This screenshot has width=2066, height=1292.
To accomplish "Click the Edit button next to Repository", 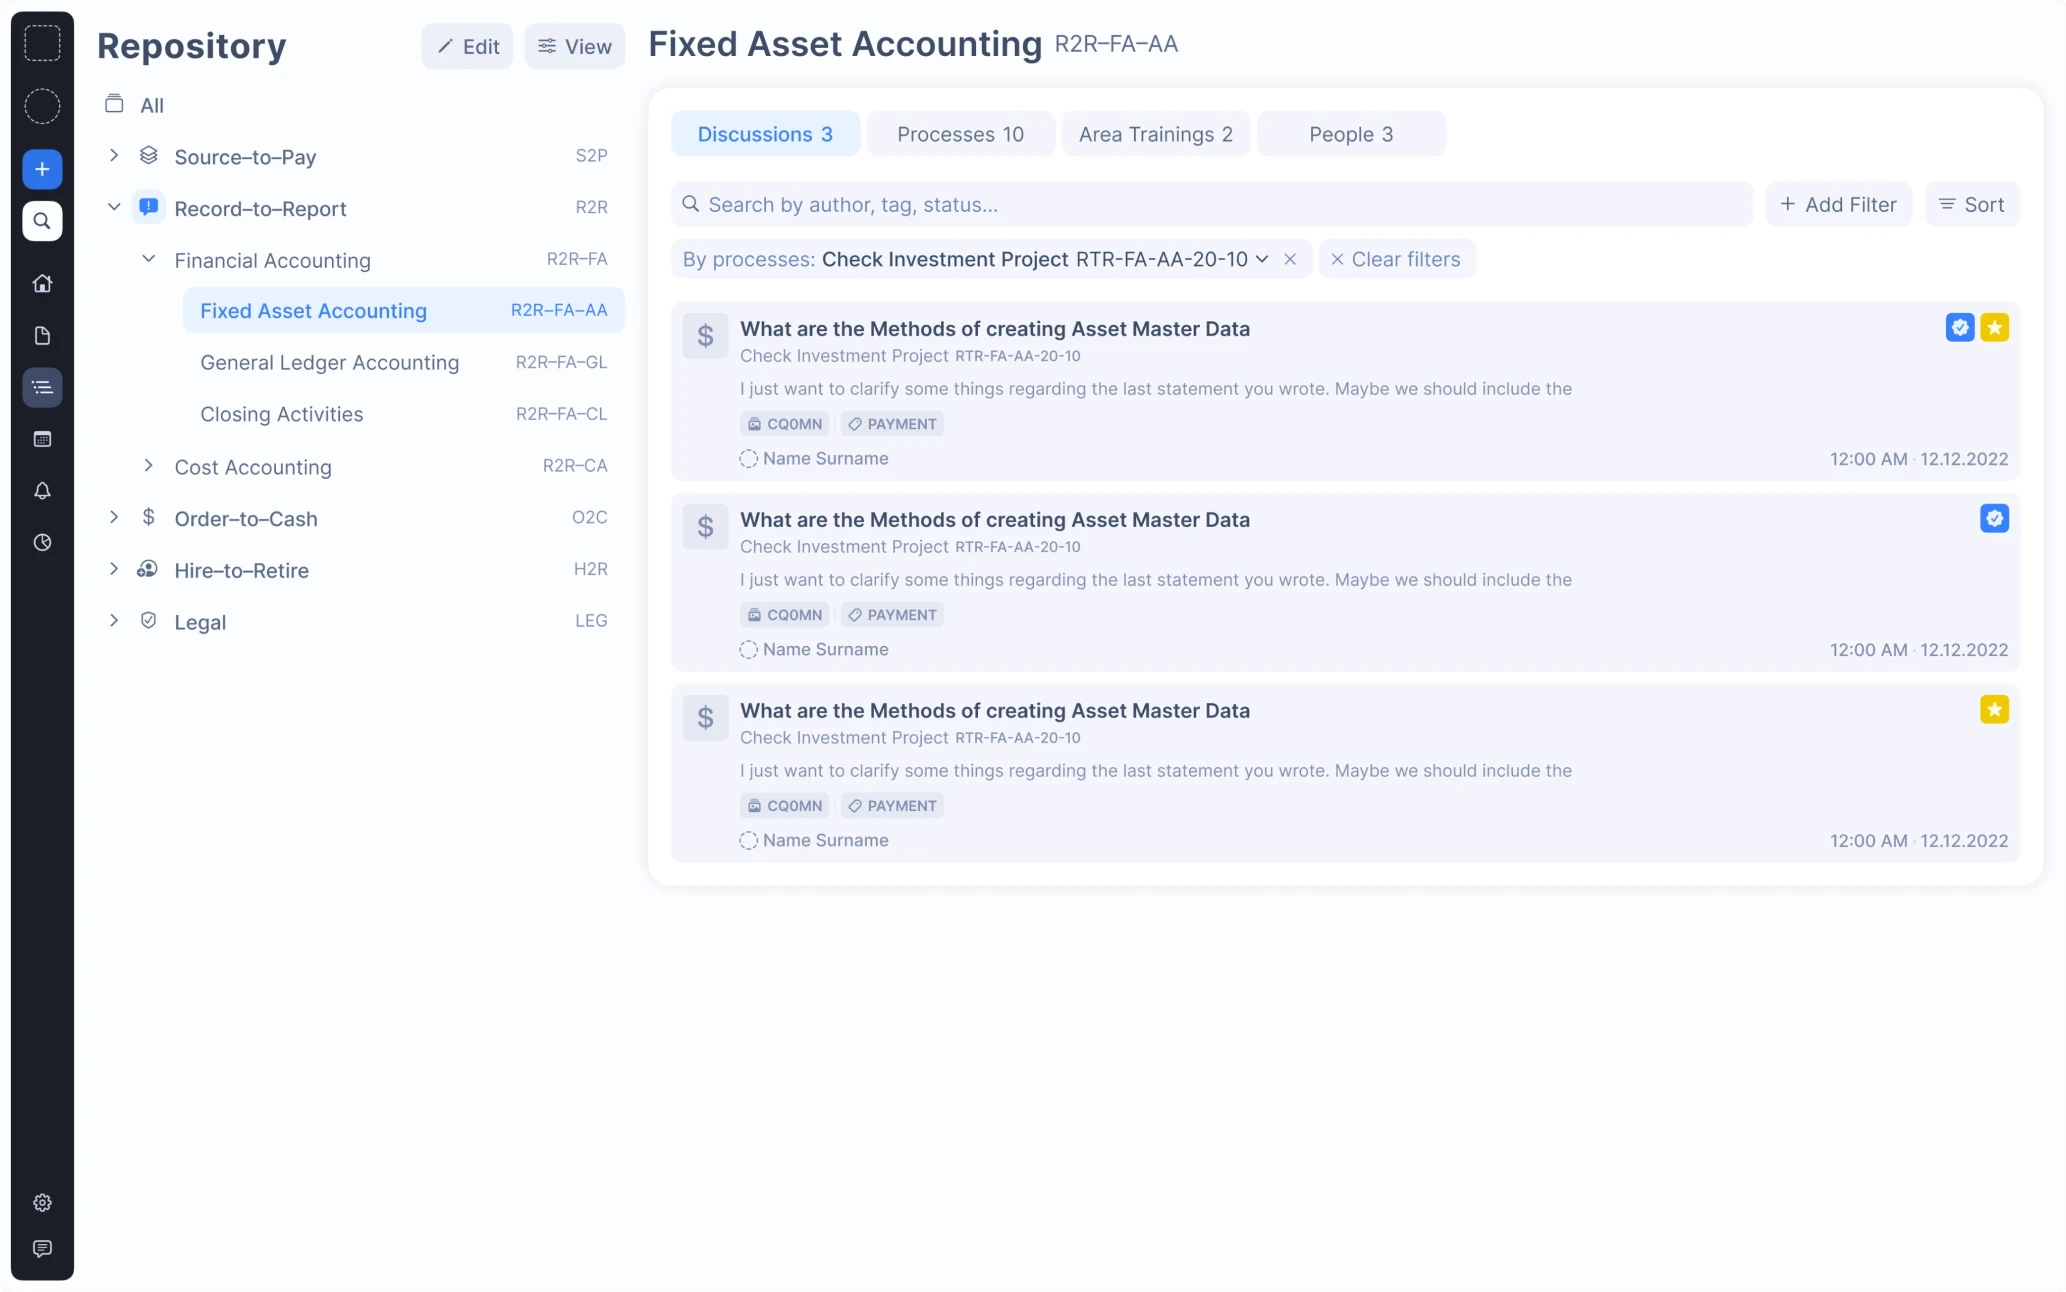I will [466, 45].
